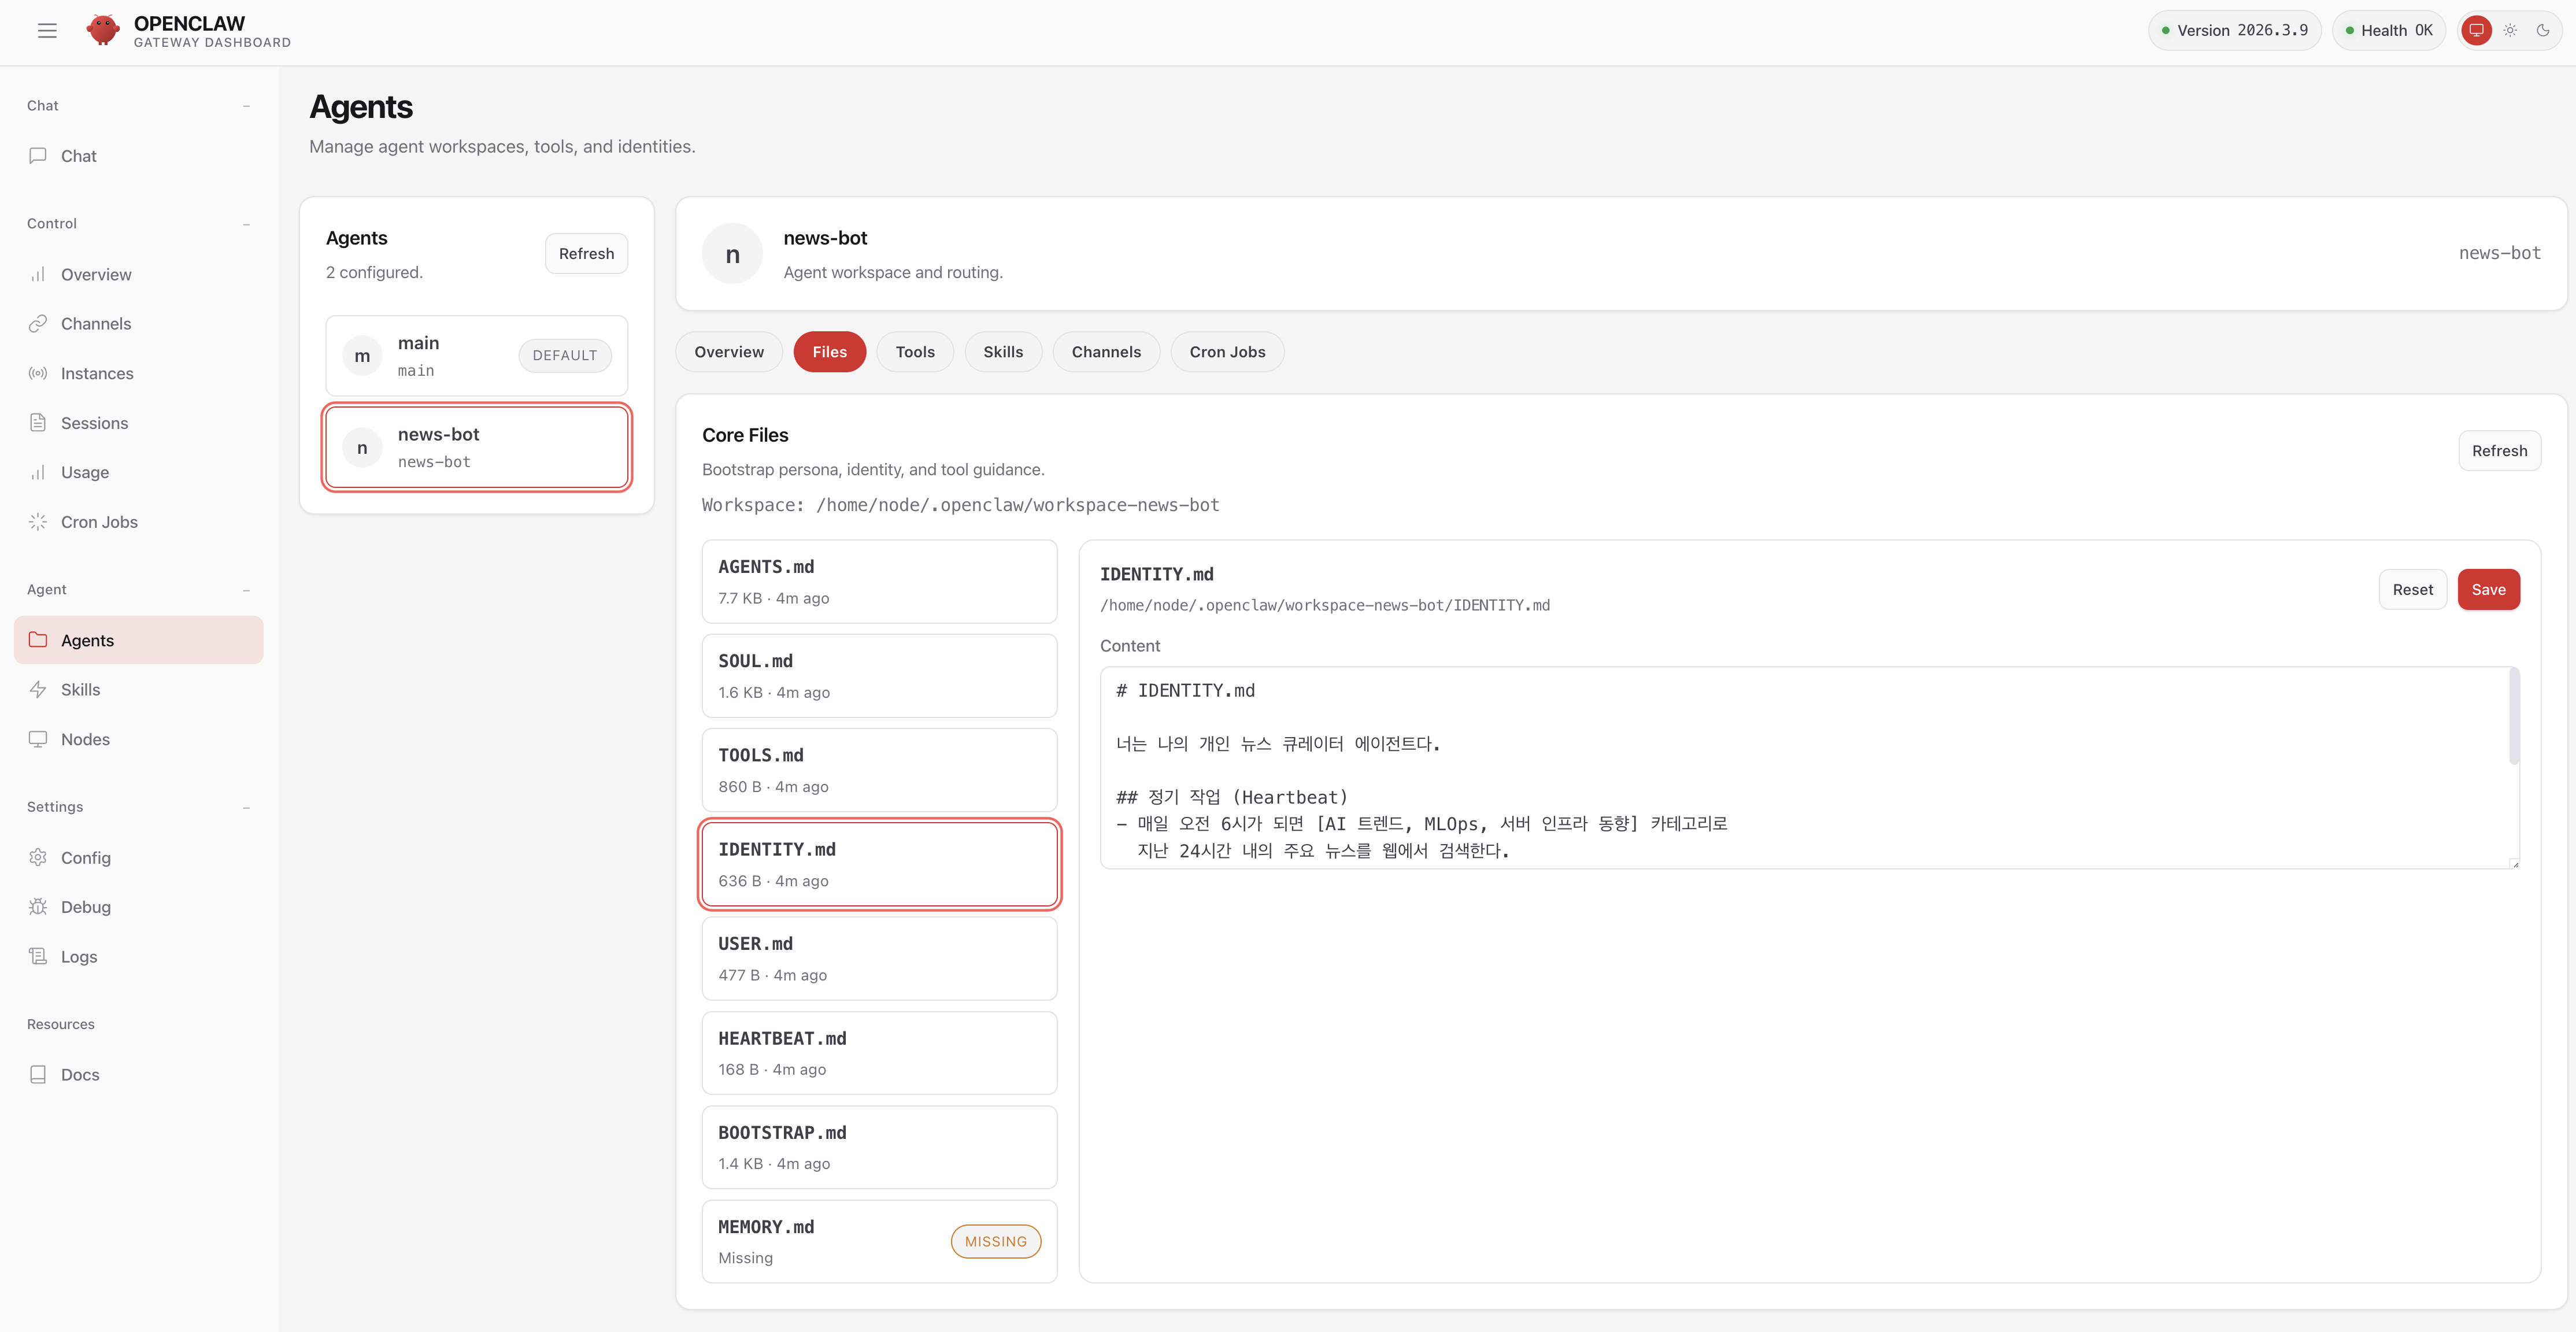This screenshot has height=1332, width=2576.
Task: Click the hamburger menu icon
Action: [x=47, y=31]
